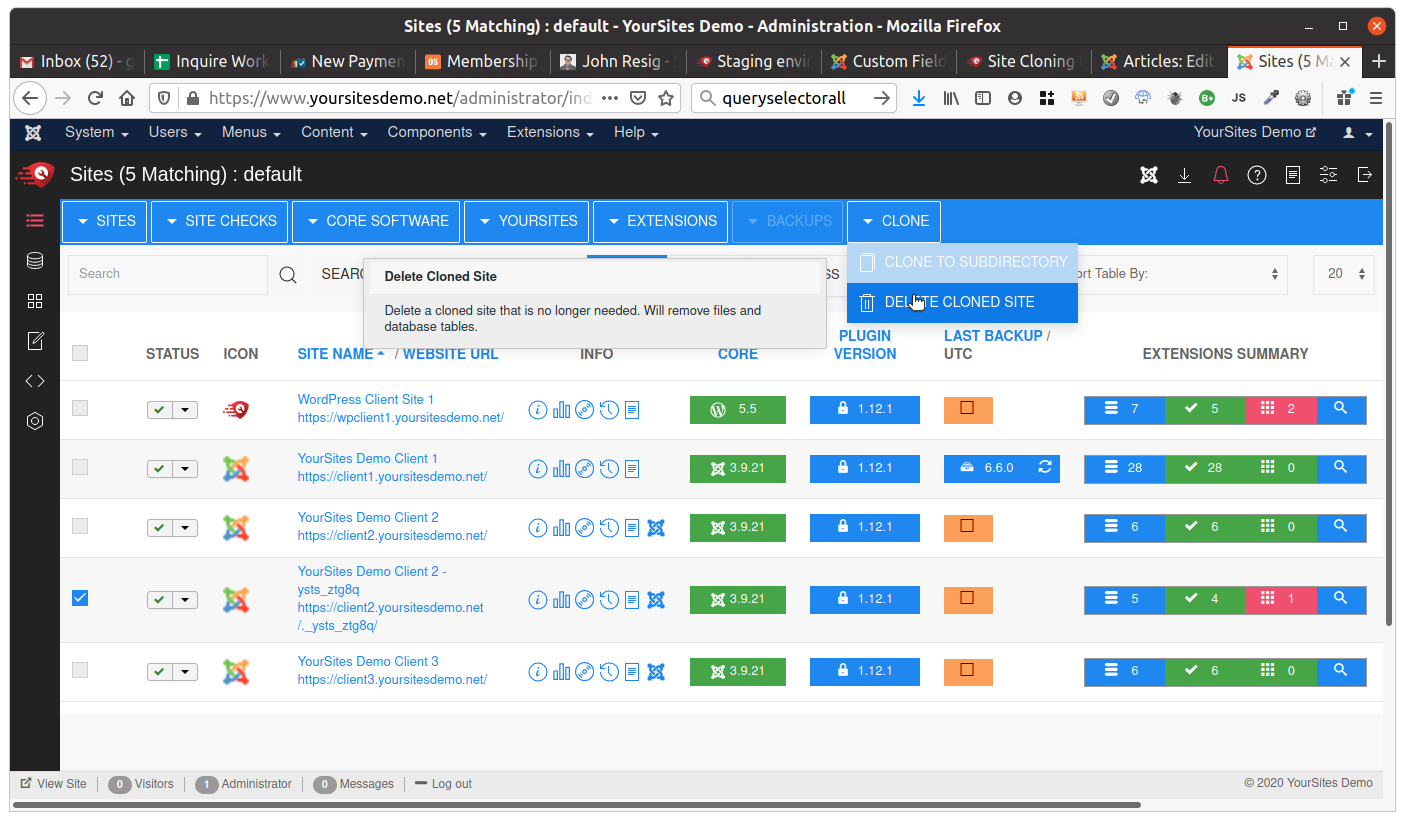The image size is (1405, 821).
Task: Click refresh icon in Client 1 backup cell
Action: [x=1045, y=467]
